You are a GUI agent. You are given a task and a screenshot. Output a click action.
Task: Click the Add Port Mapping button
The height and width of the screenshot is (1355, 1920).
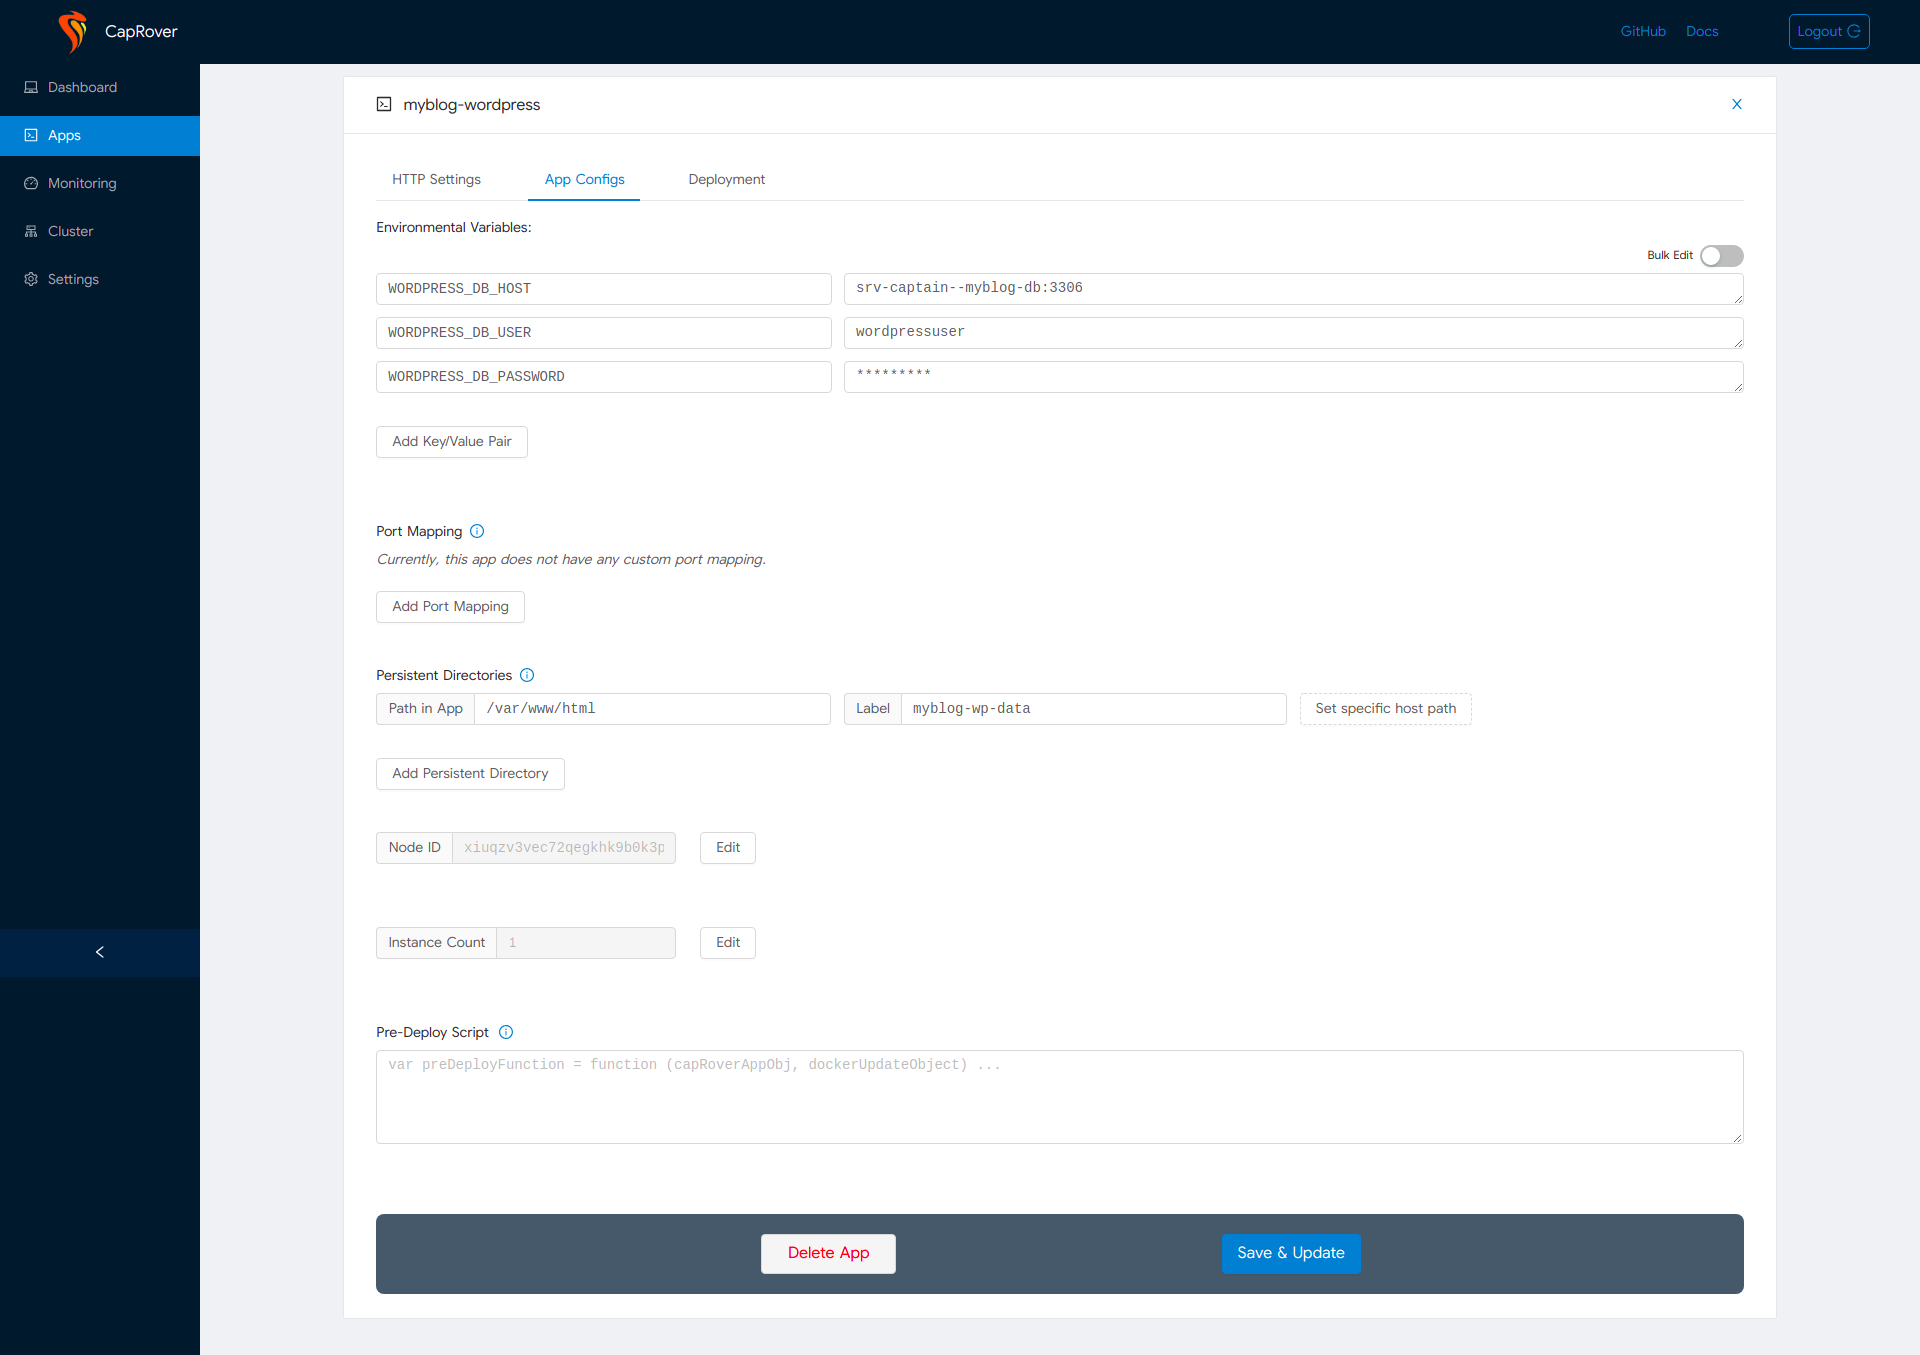450,606
